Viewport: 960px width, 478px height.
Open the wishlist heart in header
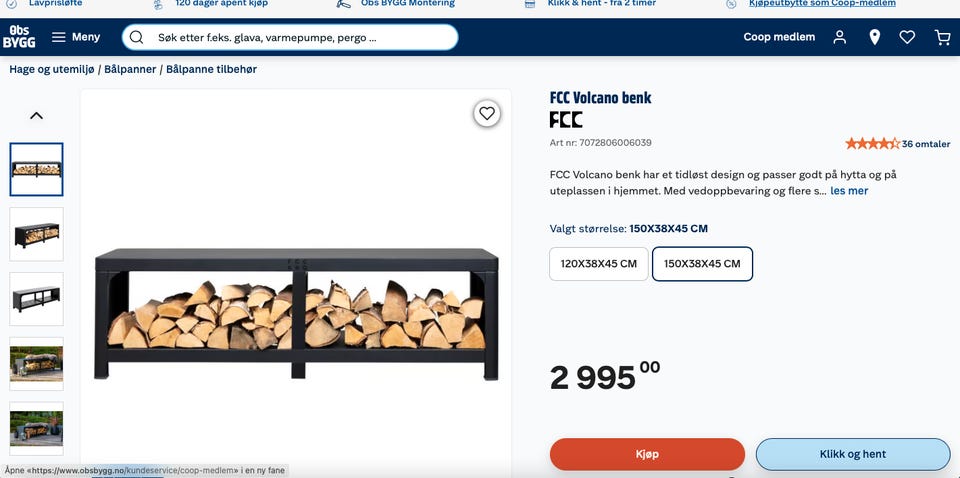click(x=907, y=37)
